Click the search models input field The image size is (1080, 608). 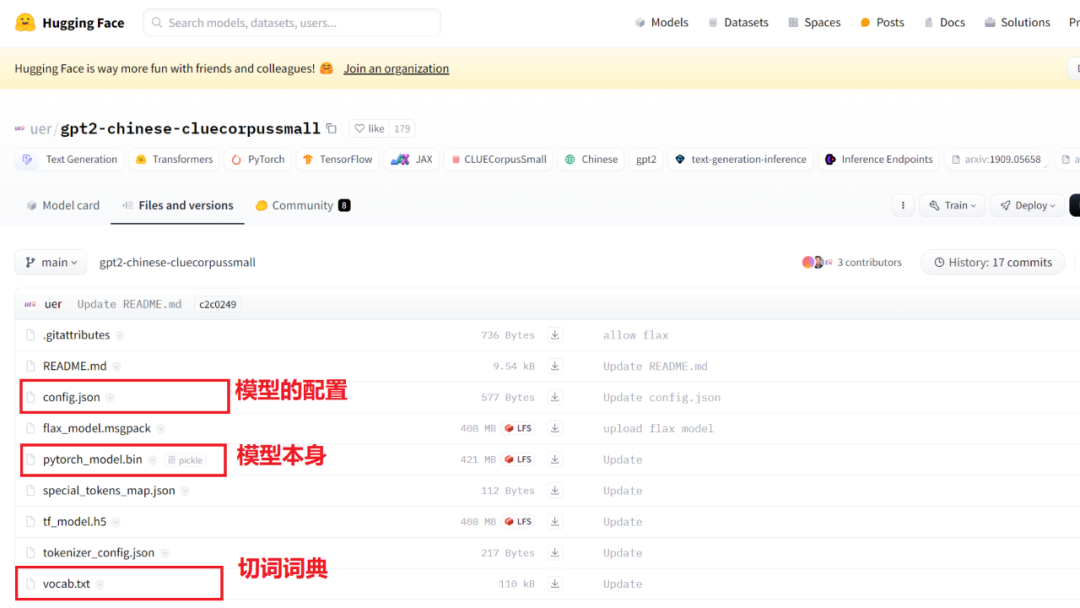point(292,23)
